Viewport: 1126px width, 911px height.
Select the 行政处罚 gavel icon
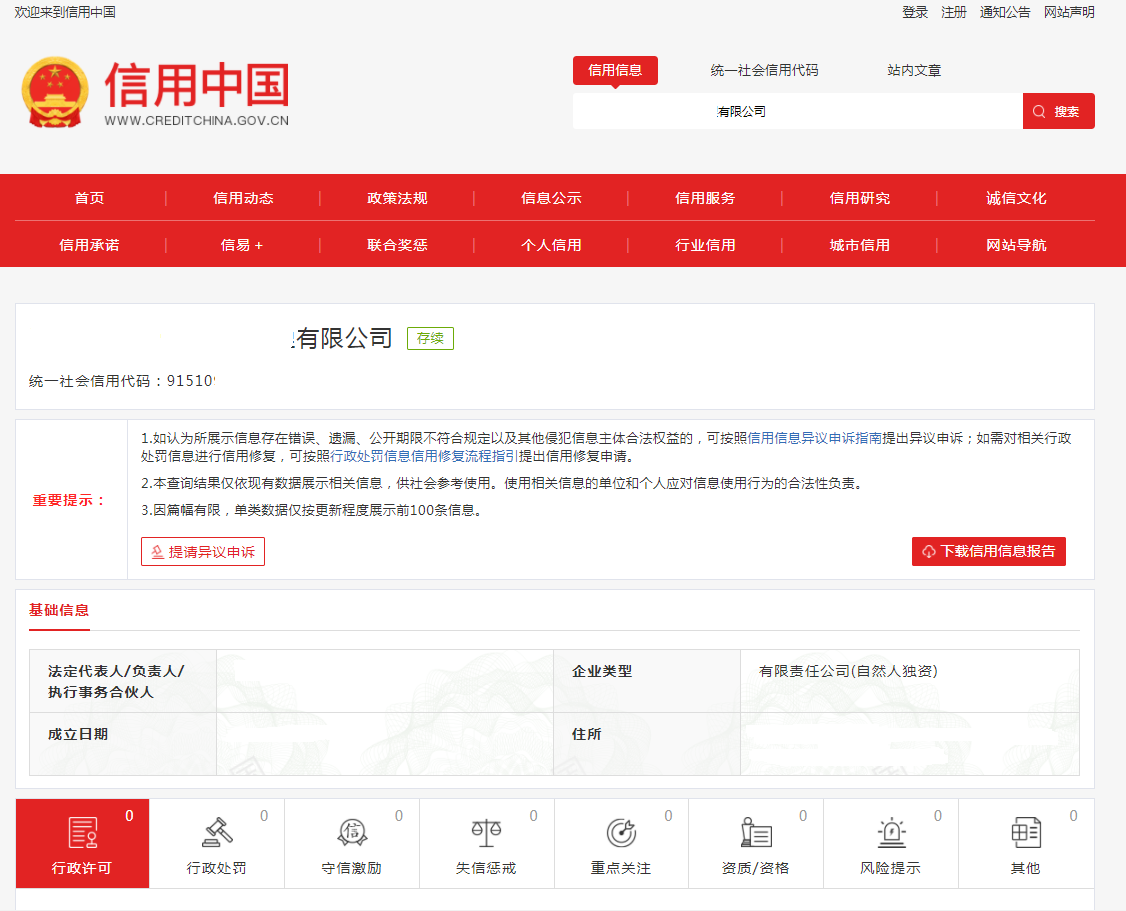(217, 833)
